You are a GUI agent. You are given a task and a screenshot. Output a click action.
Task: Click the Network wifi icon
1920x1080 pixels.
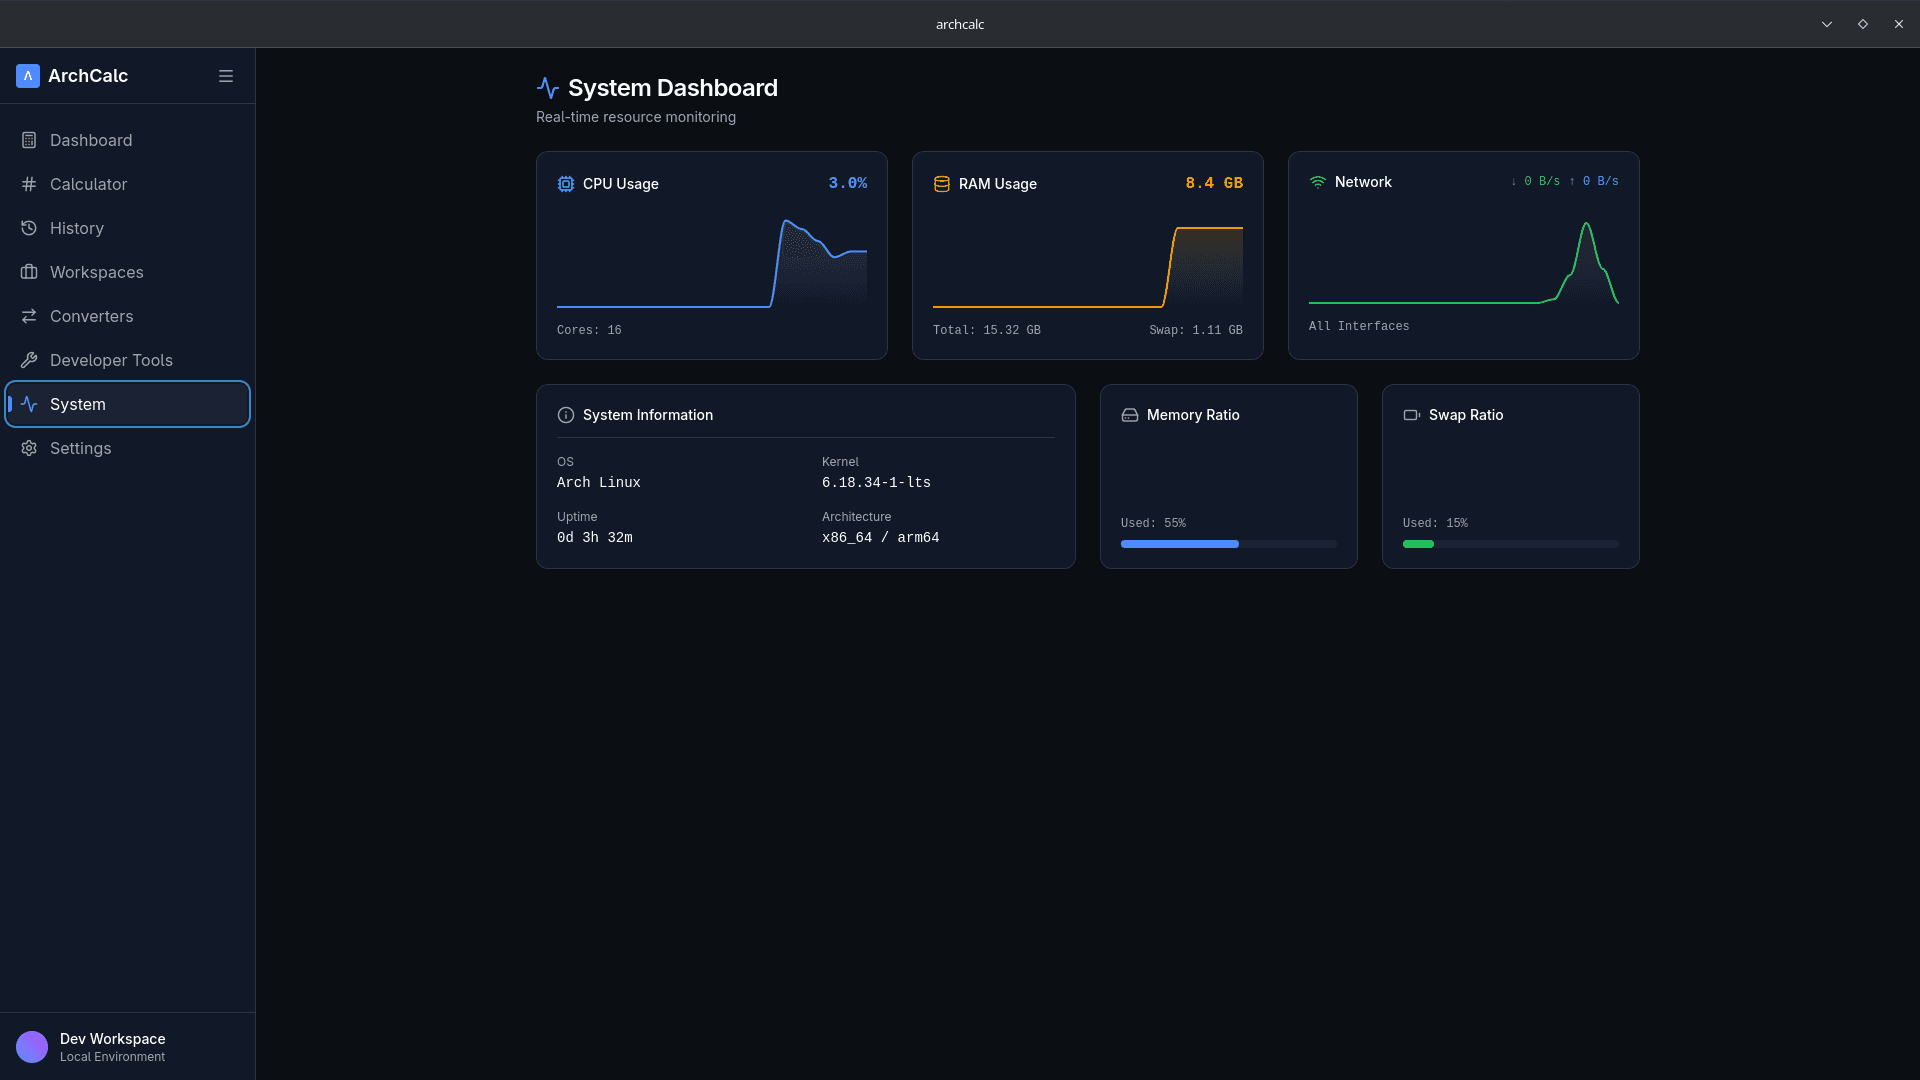pos(1318,182)
